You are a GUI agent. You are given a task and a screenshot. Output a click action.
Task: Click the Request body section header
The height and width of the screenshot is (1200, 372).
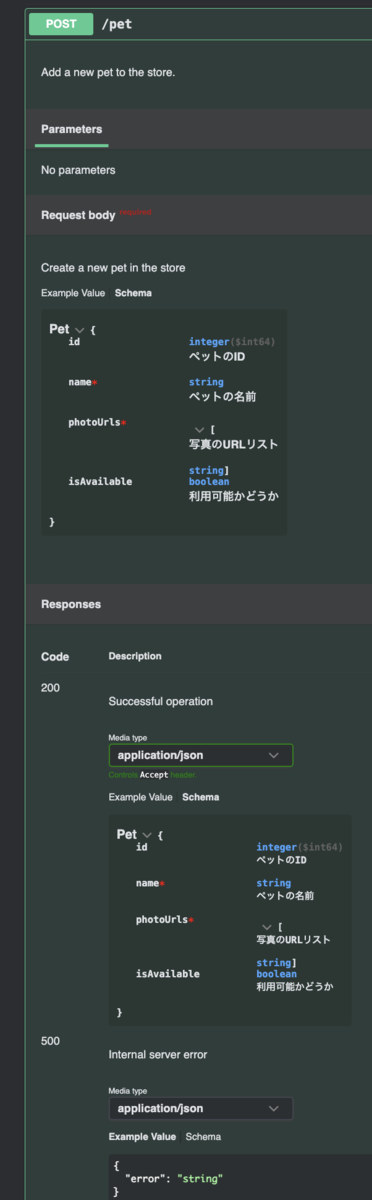[78, 215]
